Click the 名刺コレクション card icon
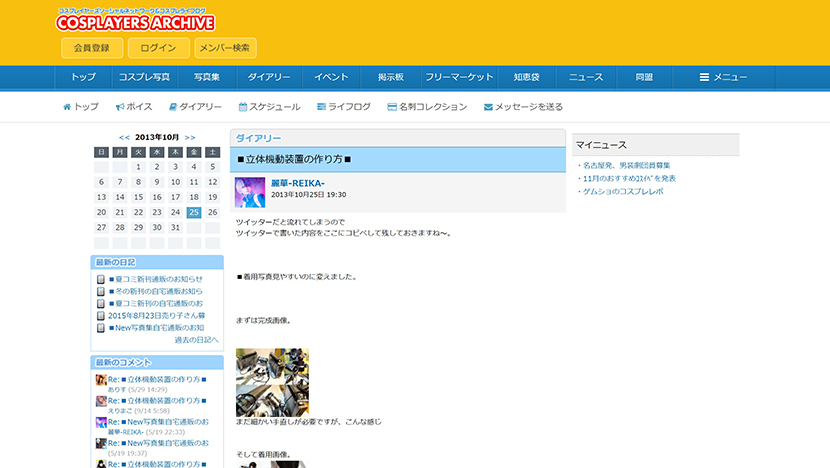The image size is (830, 468). tap(391, 107)
